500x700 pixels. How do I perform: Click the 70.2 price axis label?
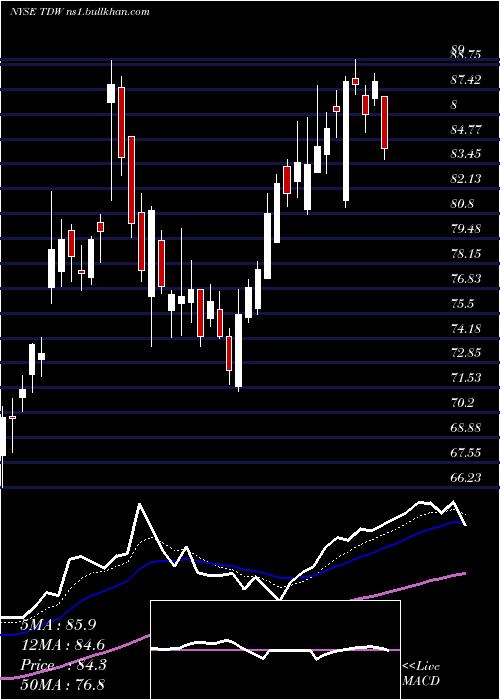tap(463, 403)
